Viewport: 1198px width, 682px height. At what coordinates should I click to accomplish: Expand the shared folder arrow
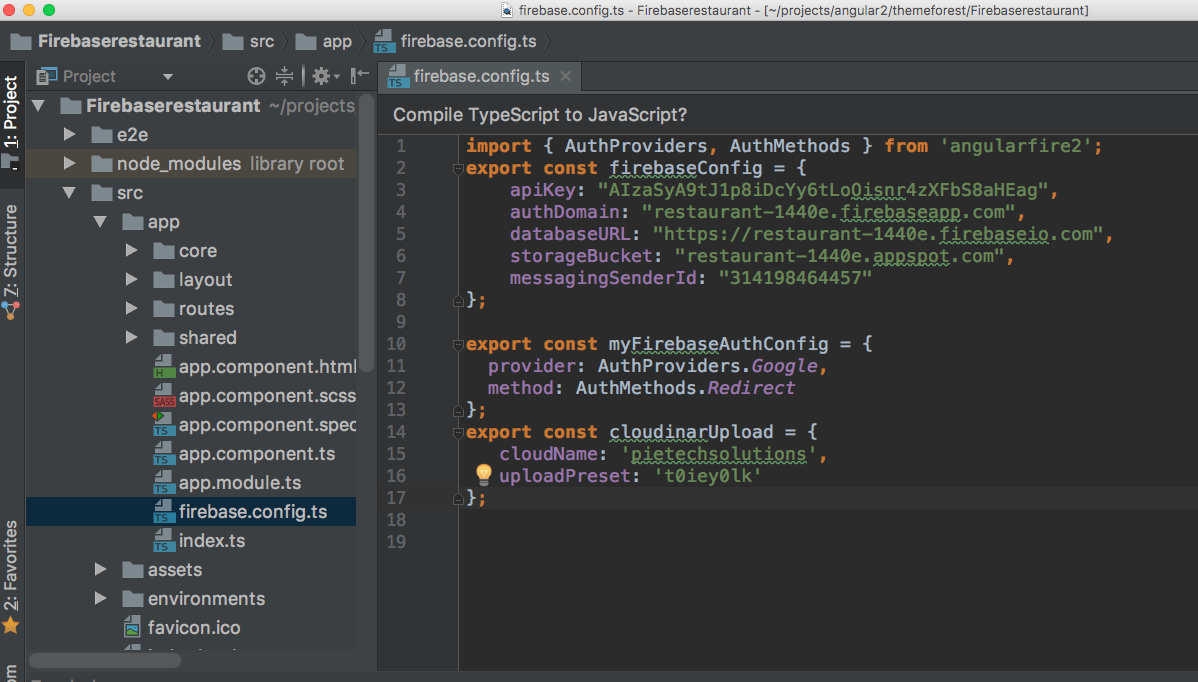point(131,338)
